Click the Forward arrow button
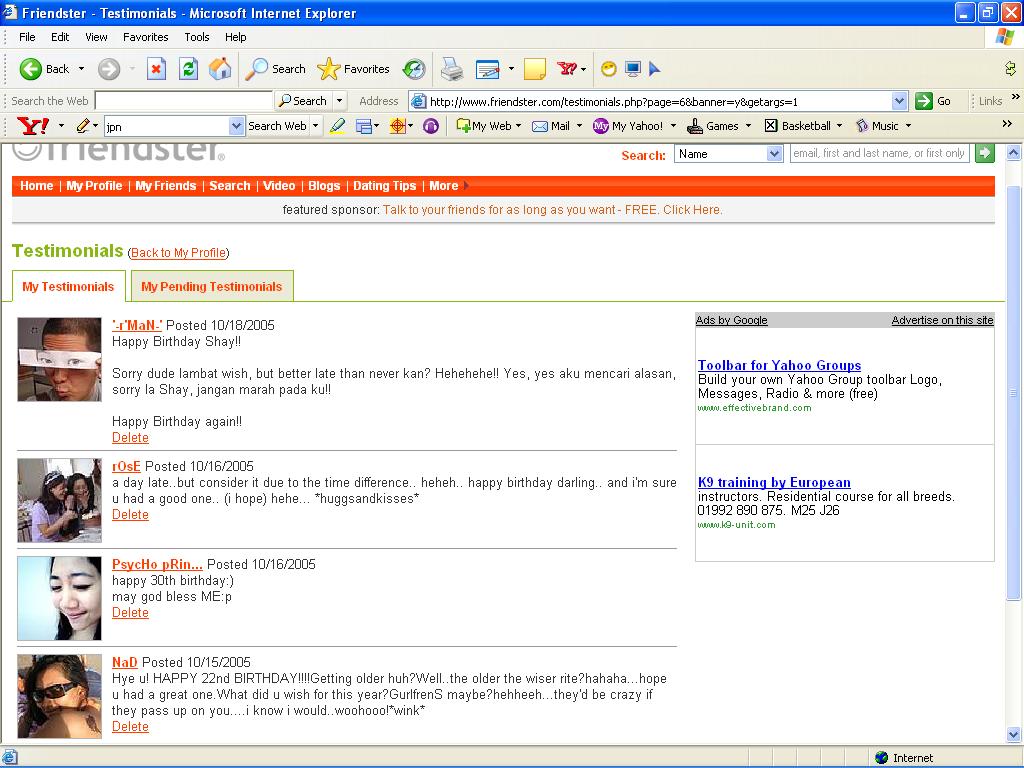1024x768 pixels. (x=109, y=69)
